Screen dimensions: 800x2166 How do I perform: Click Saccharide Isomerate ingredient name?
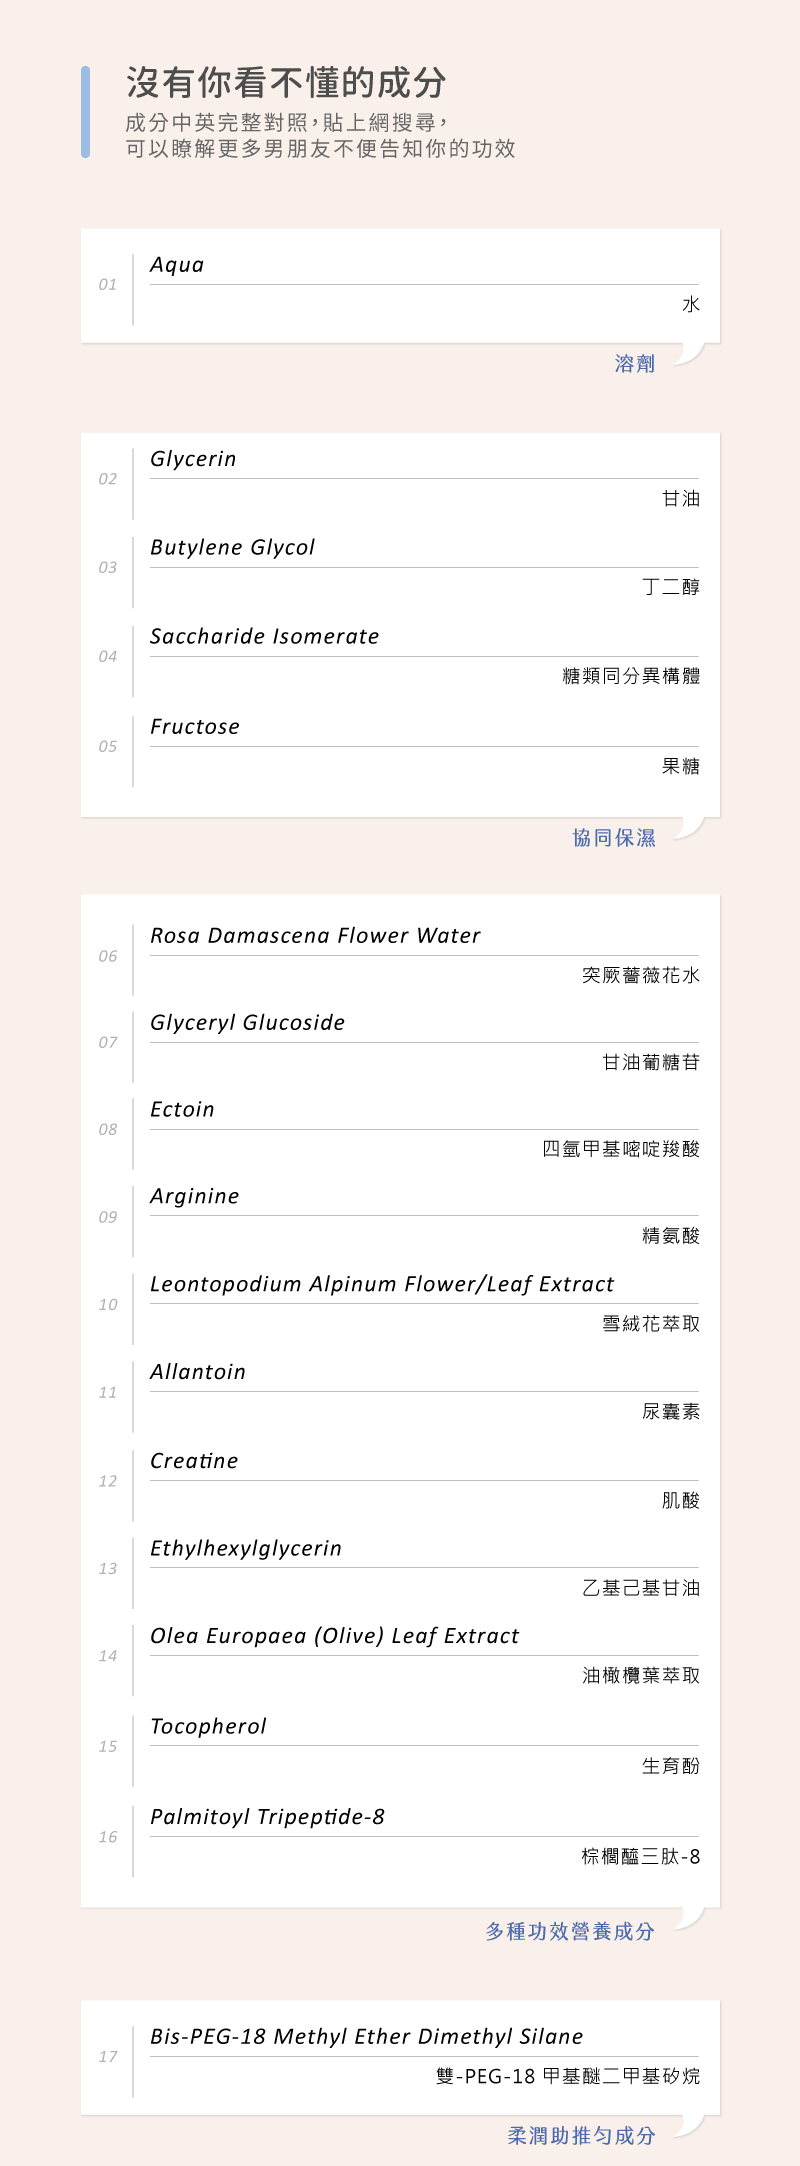(264, 637)
